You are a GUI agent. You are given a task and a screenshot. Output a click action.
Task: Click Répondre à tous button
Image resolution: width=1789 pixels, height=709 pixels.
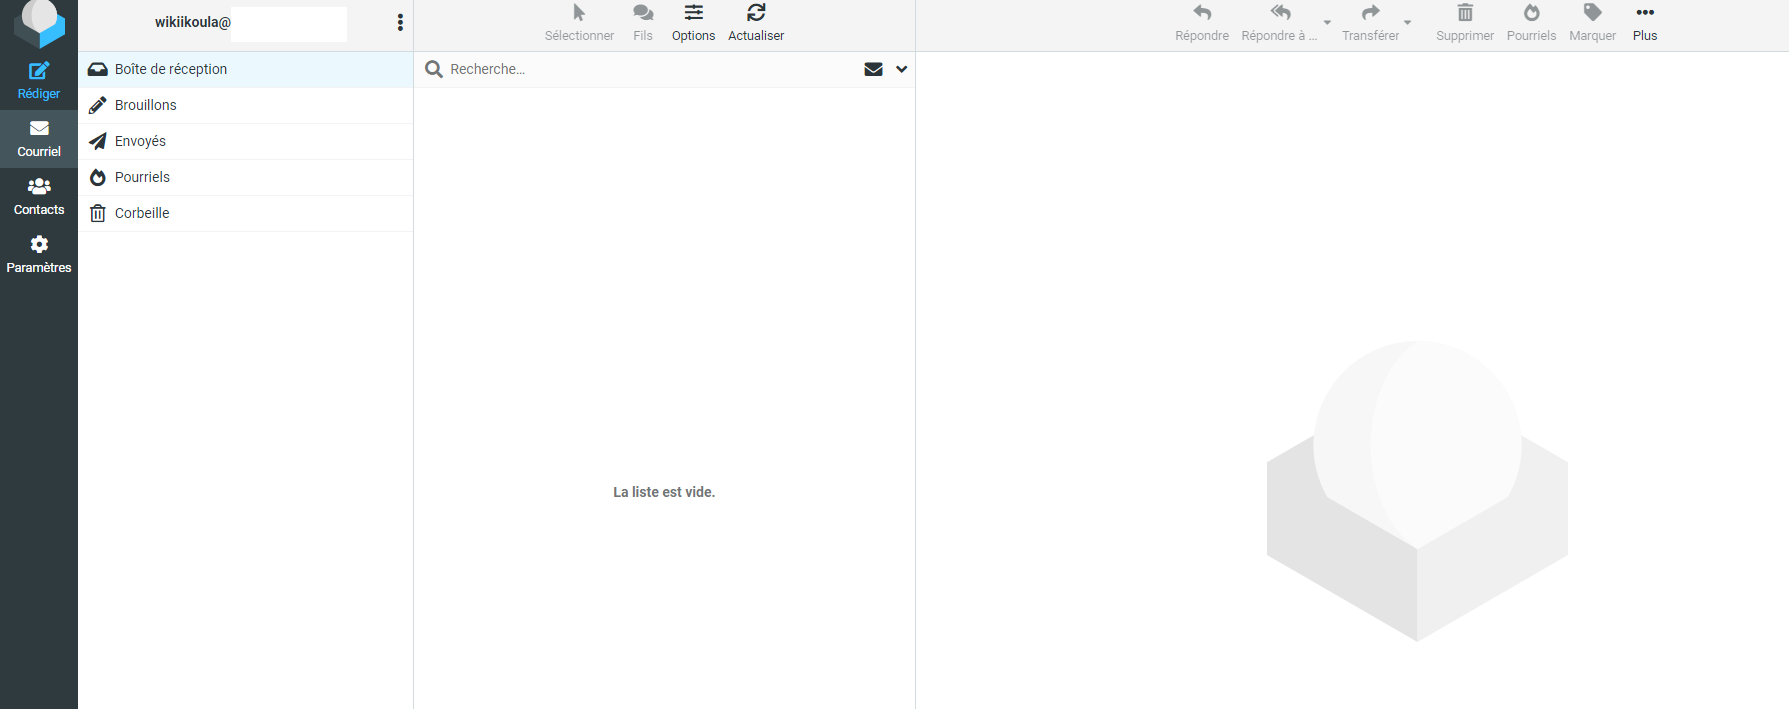(x=1279, y=23)
